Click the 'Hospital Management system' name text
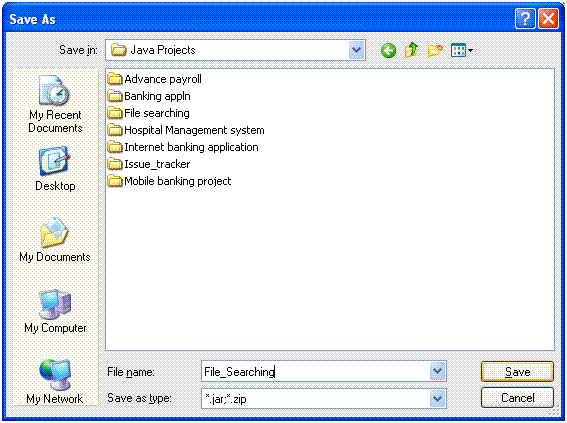Screen dimensions: 567x423 click(x=194, y=130)
